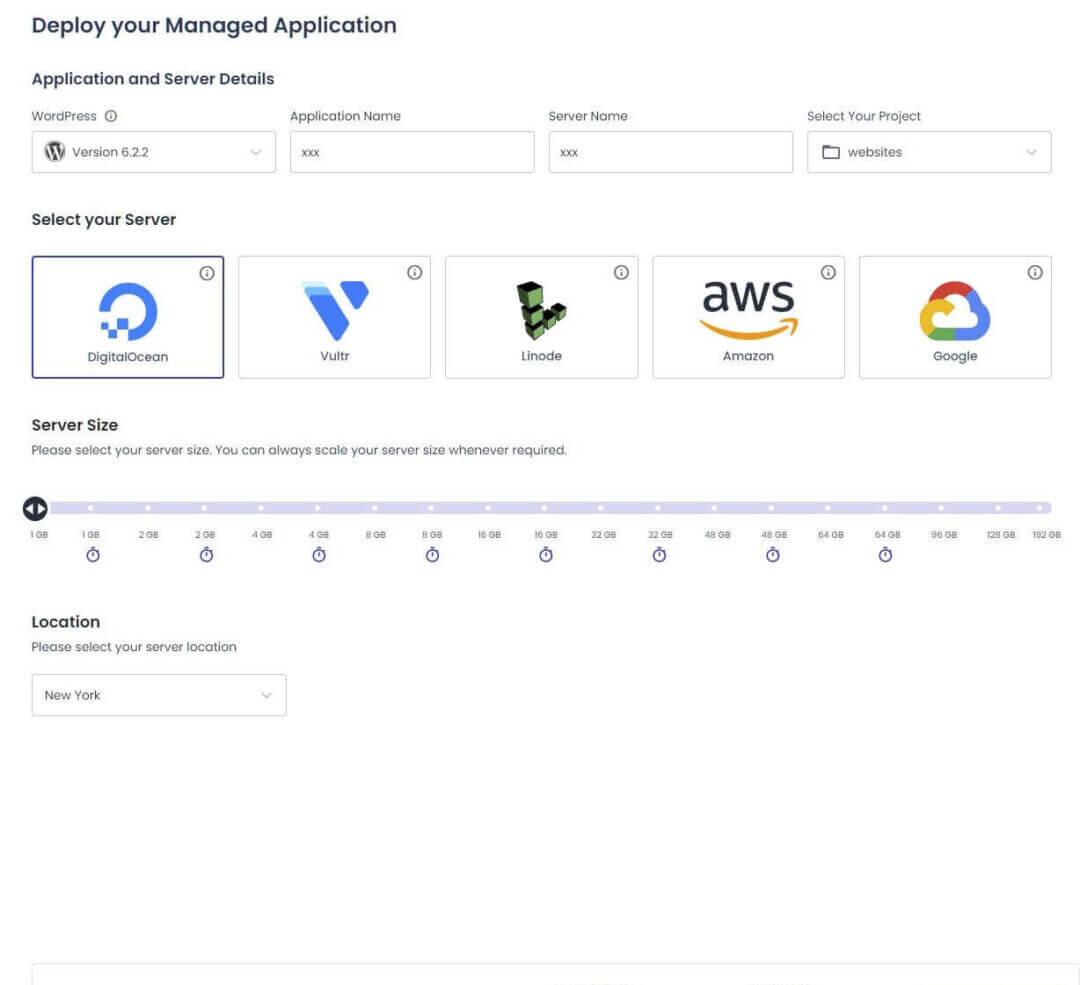Open the Select Your Project dropdown arrow
This screenshot has height=985, width=1080.
(x=1032, y=152)
